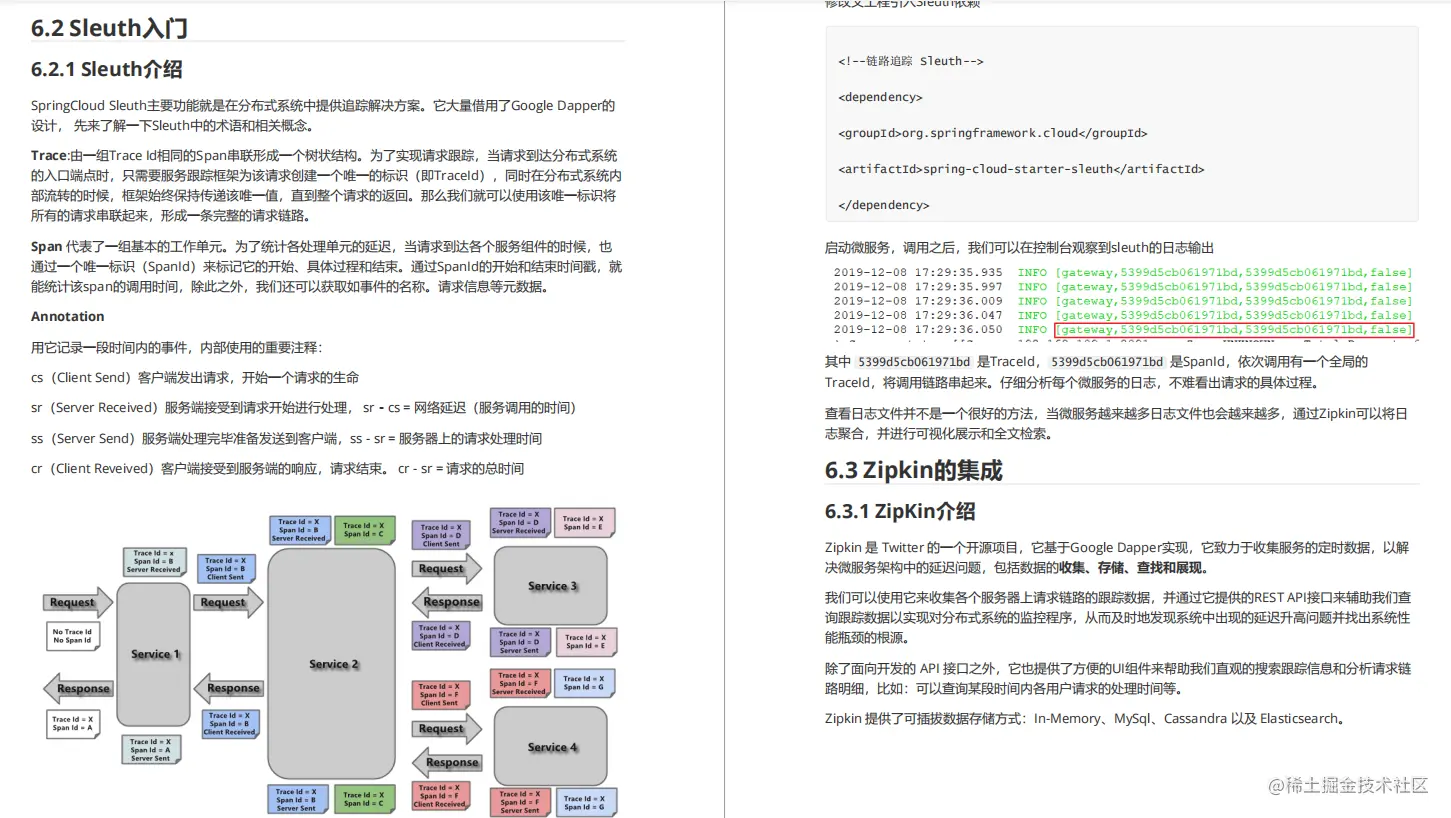The width and height of the screenshot is (1451, 818).
Task: Click the log line timestamped 17:29:36.047
Action: [1123, 315]
